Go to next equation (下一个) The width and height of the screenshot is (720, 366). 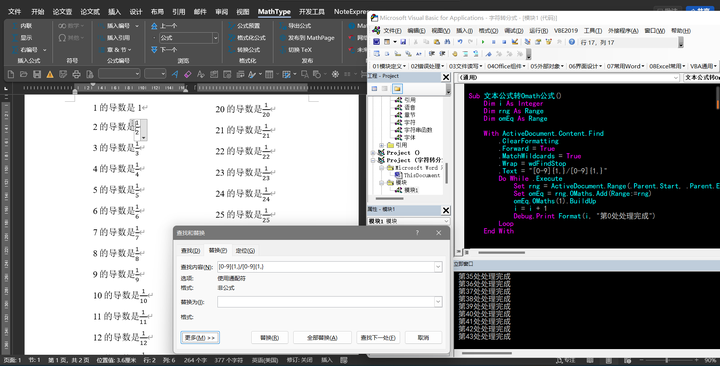tap(164, 50)
